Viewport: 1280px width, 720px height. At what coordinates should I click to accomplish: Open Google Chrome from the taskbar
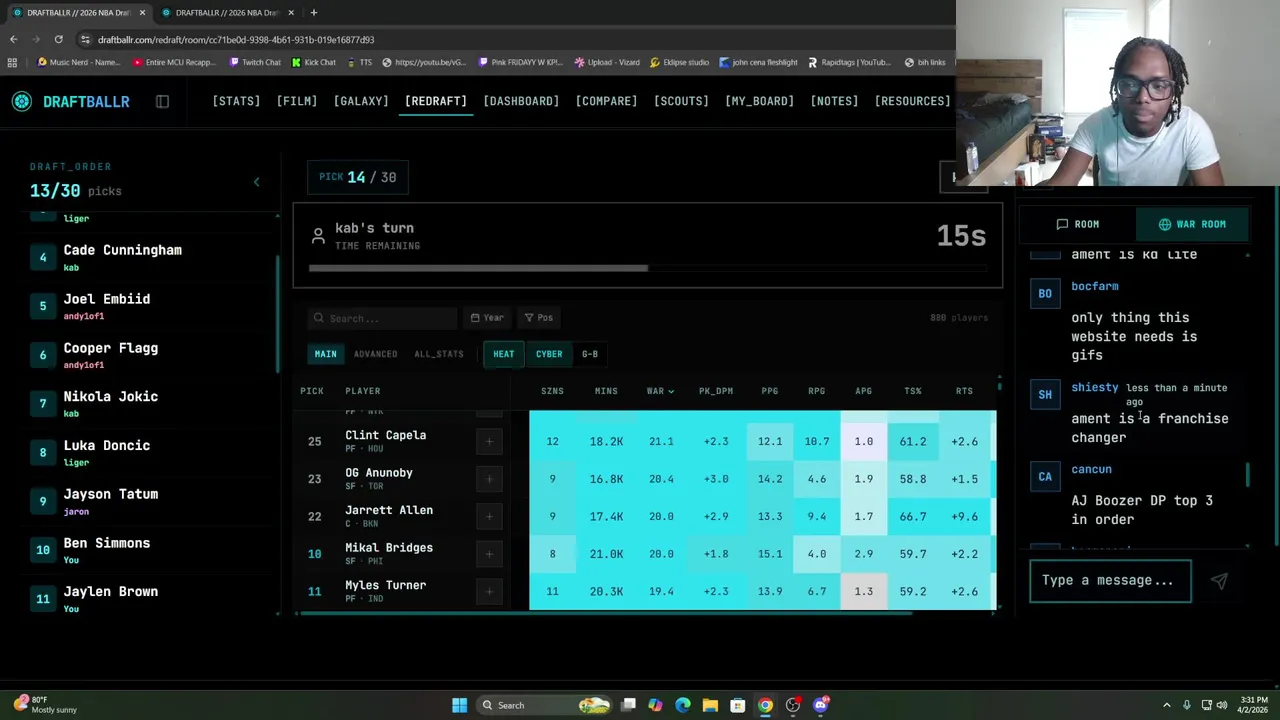[765, 705]
